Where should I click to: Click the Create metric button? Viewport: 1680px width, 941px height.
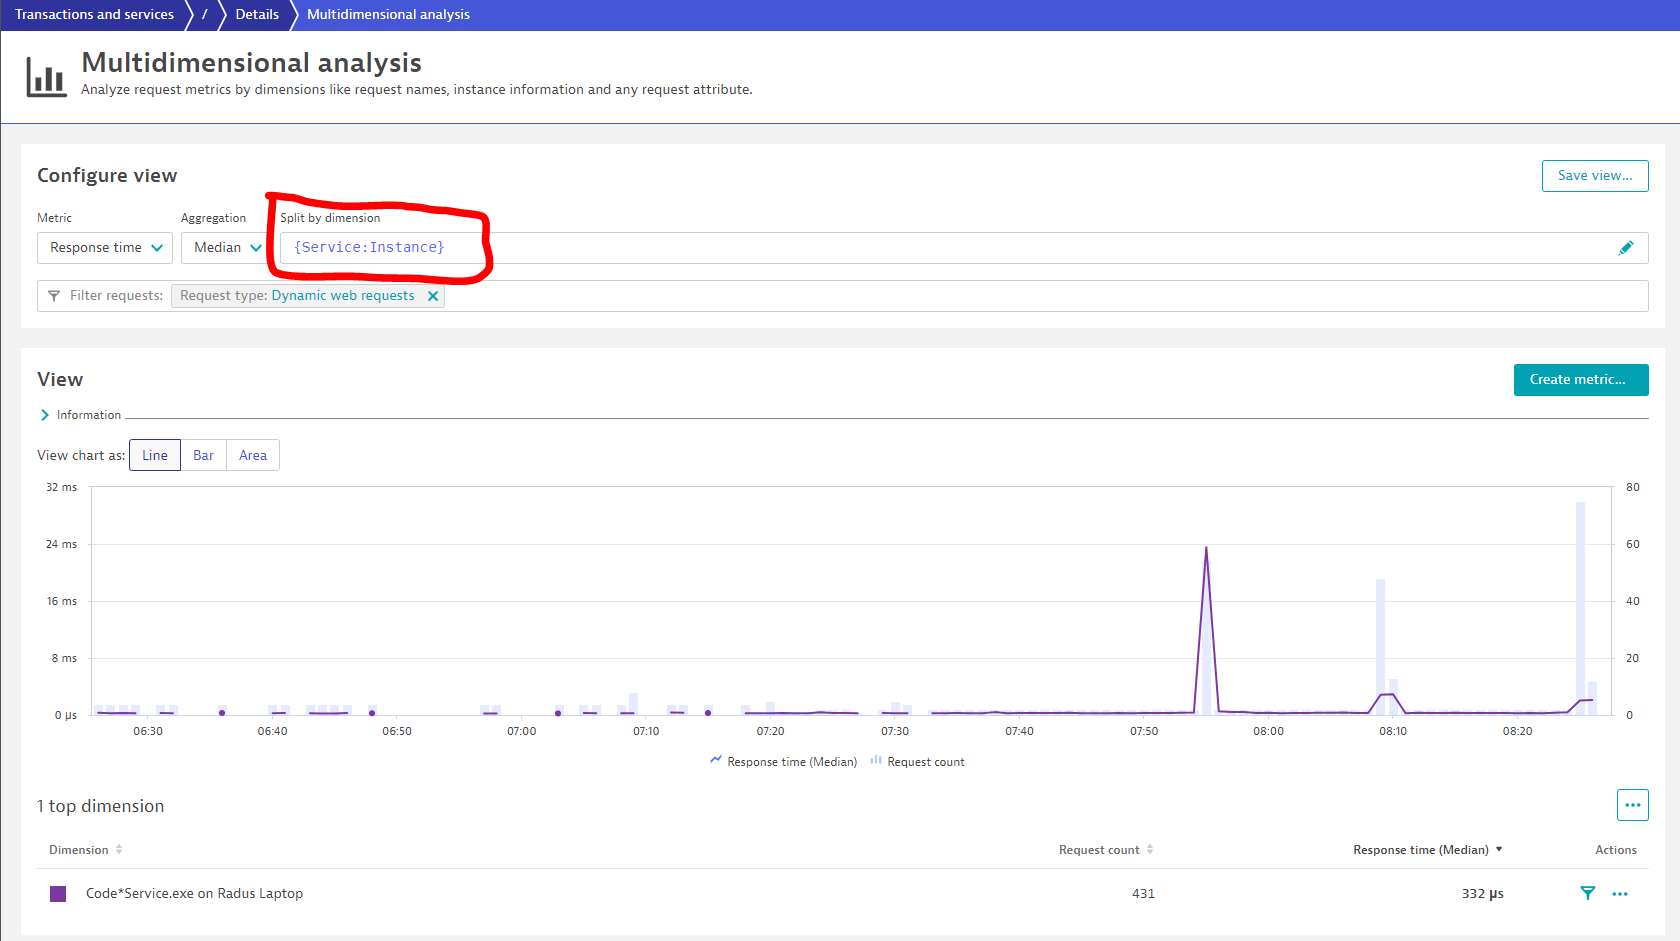[1580, 380]
